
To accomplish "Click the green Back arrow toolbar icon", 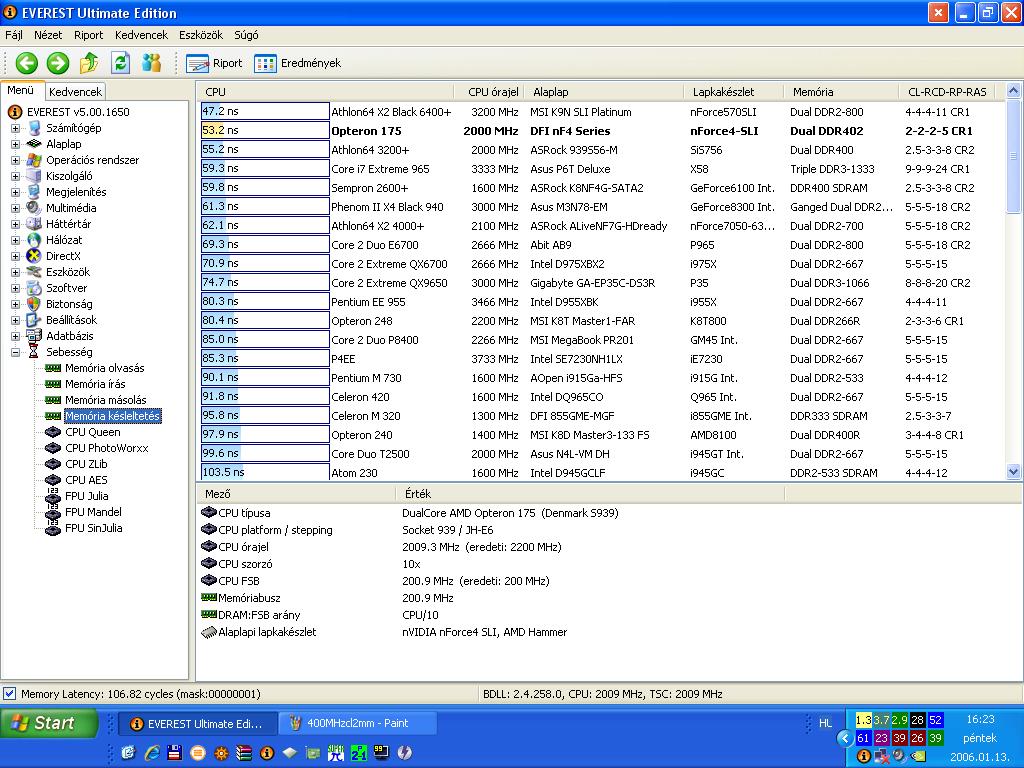I will tap(27, 63).
